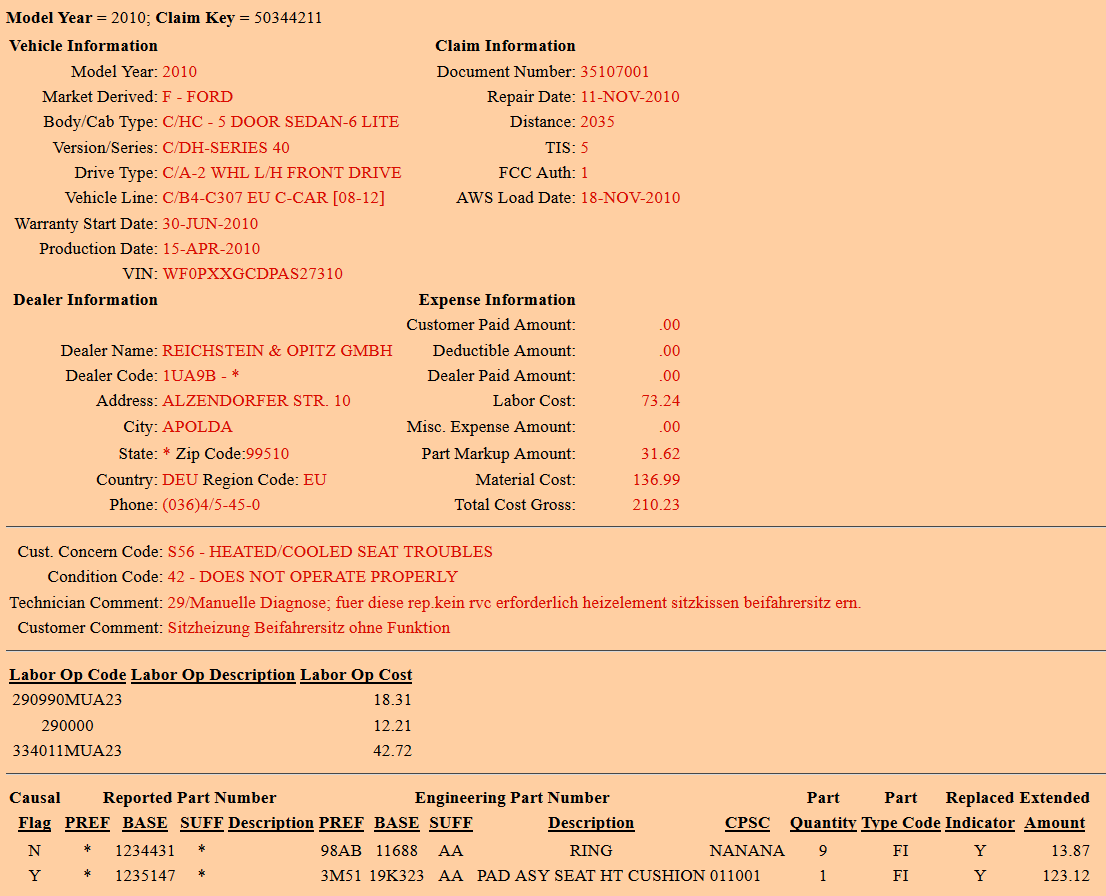Click dealer name REICHSTEIN & OPITZ GMBH

[x=277, y=351]
